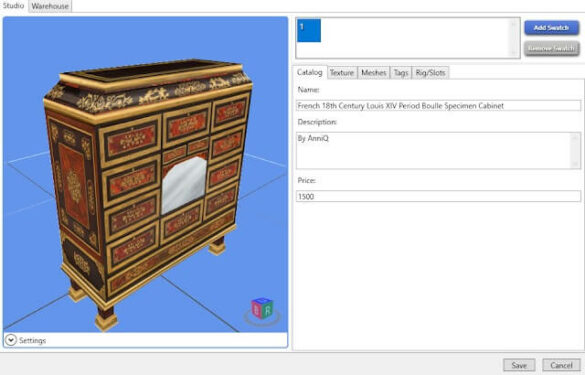
Task: Click the Settings label under the viewport
Action: click(x=32, y=340)
